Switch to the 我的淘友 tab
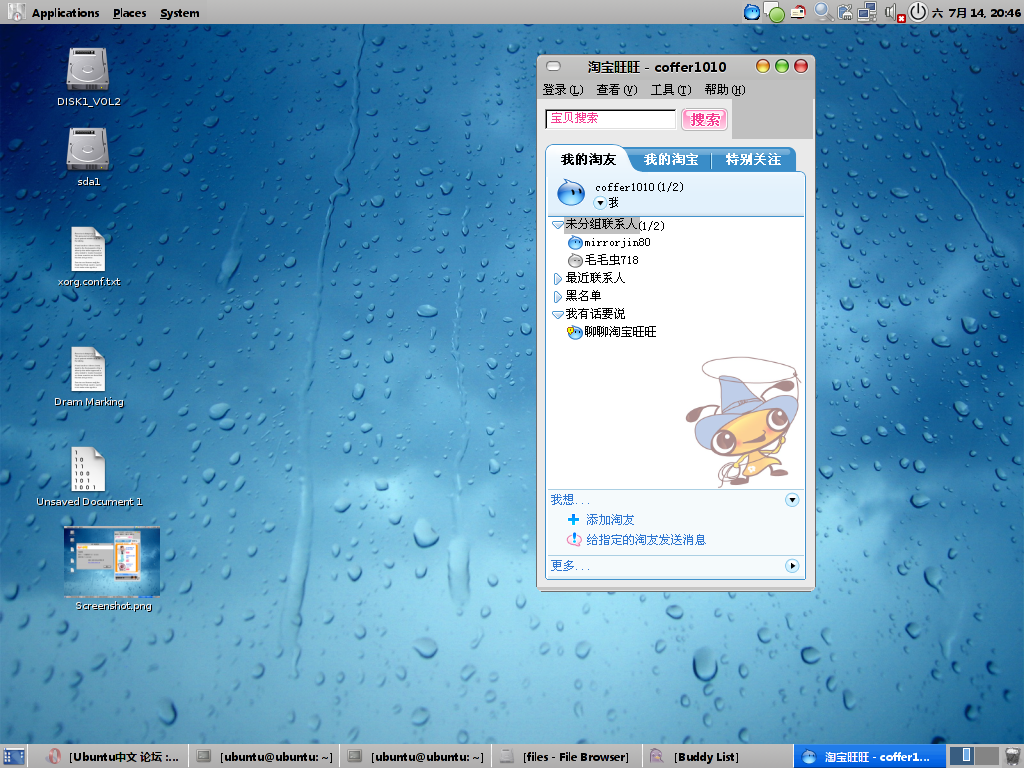 [588, 159]
